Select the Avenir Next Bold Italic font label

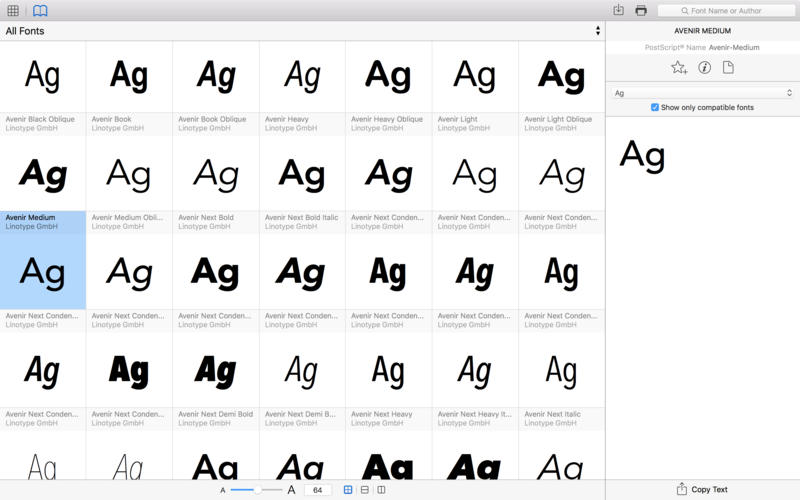coord(302,217)
